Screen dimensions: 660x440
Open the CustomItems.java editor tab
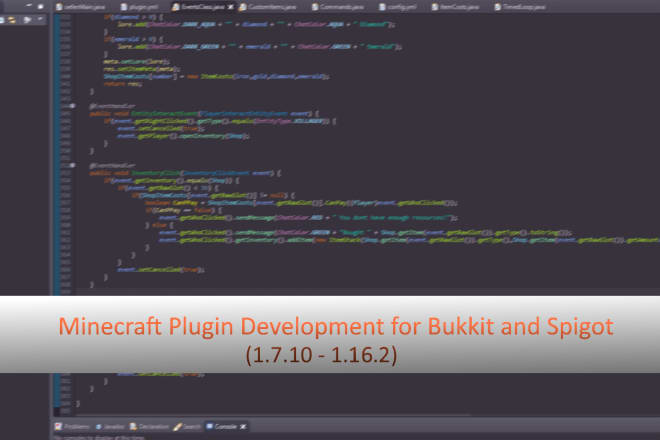point(268,7)
